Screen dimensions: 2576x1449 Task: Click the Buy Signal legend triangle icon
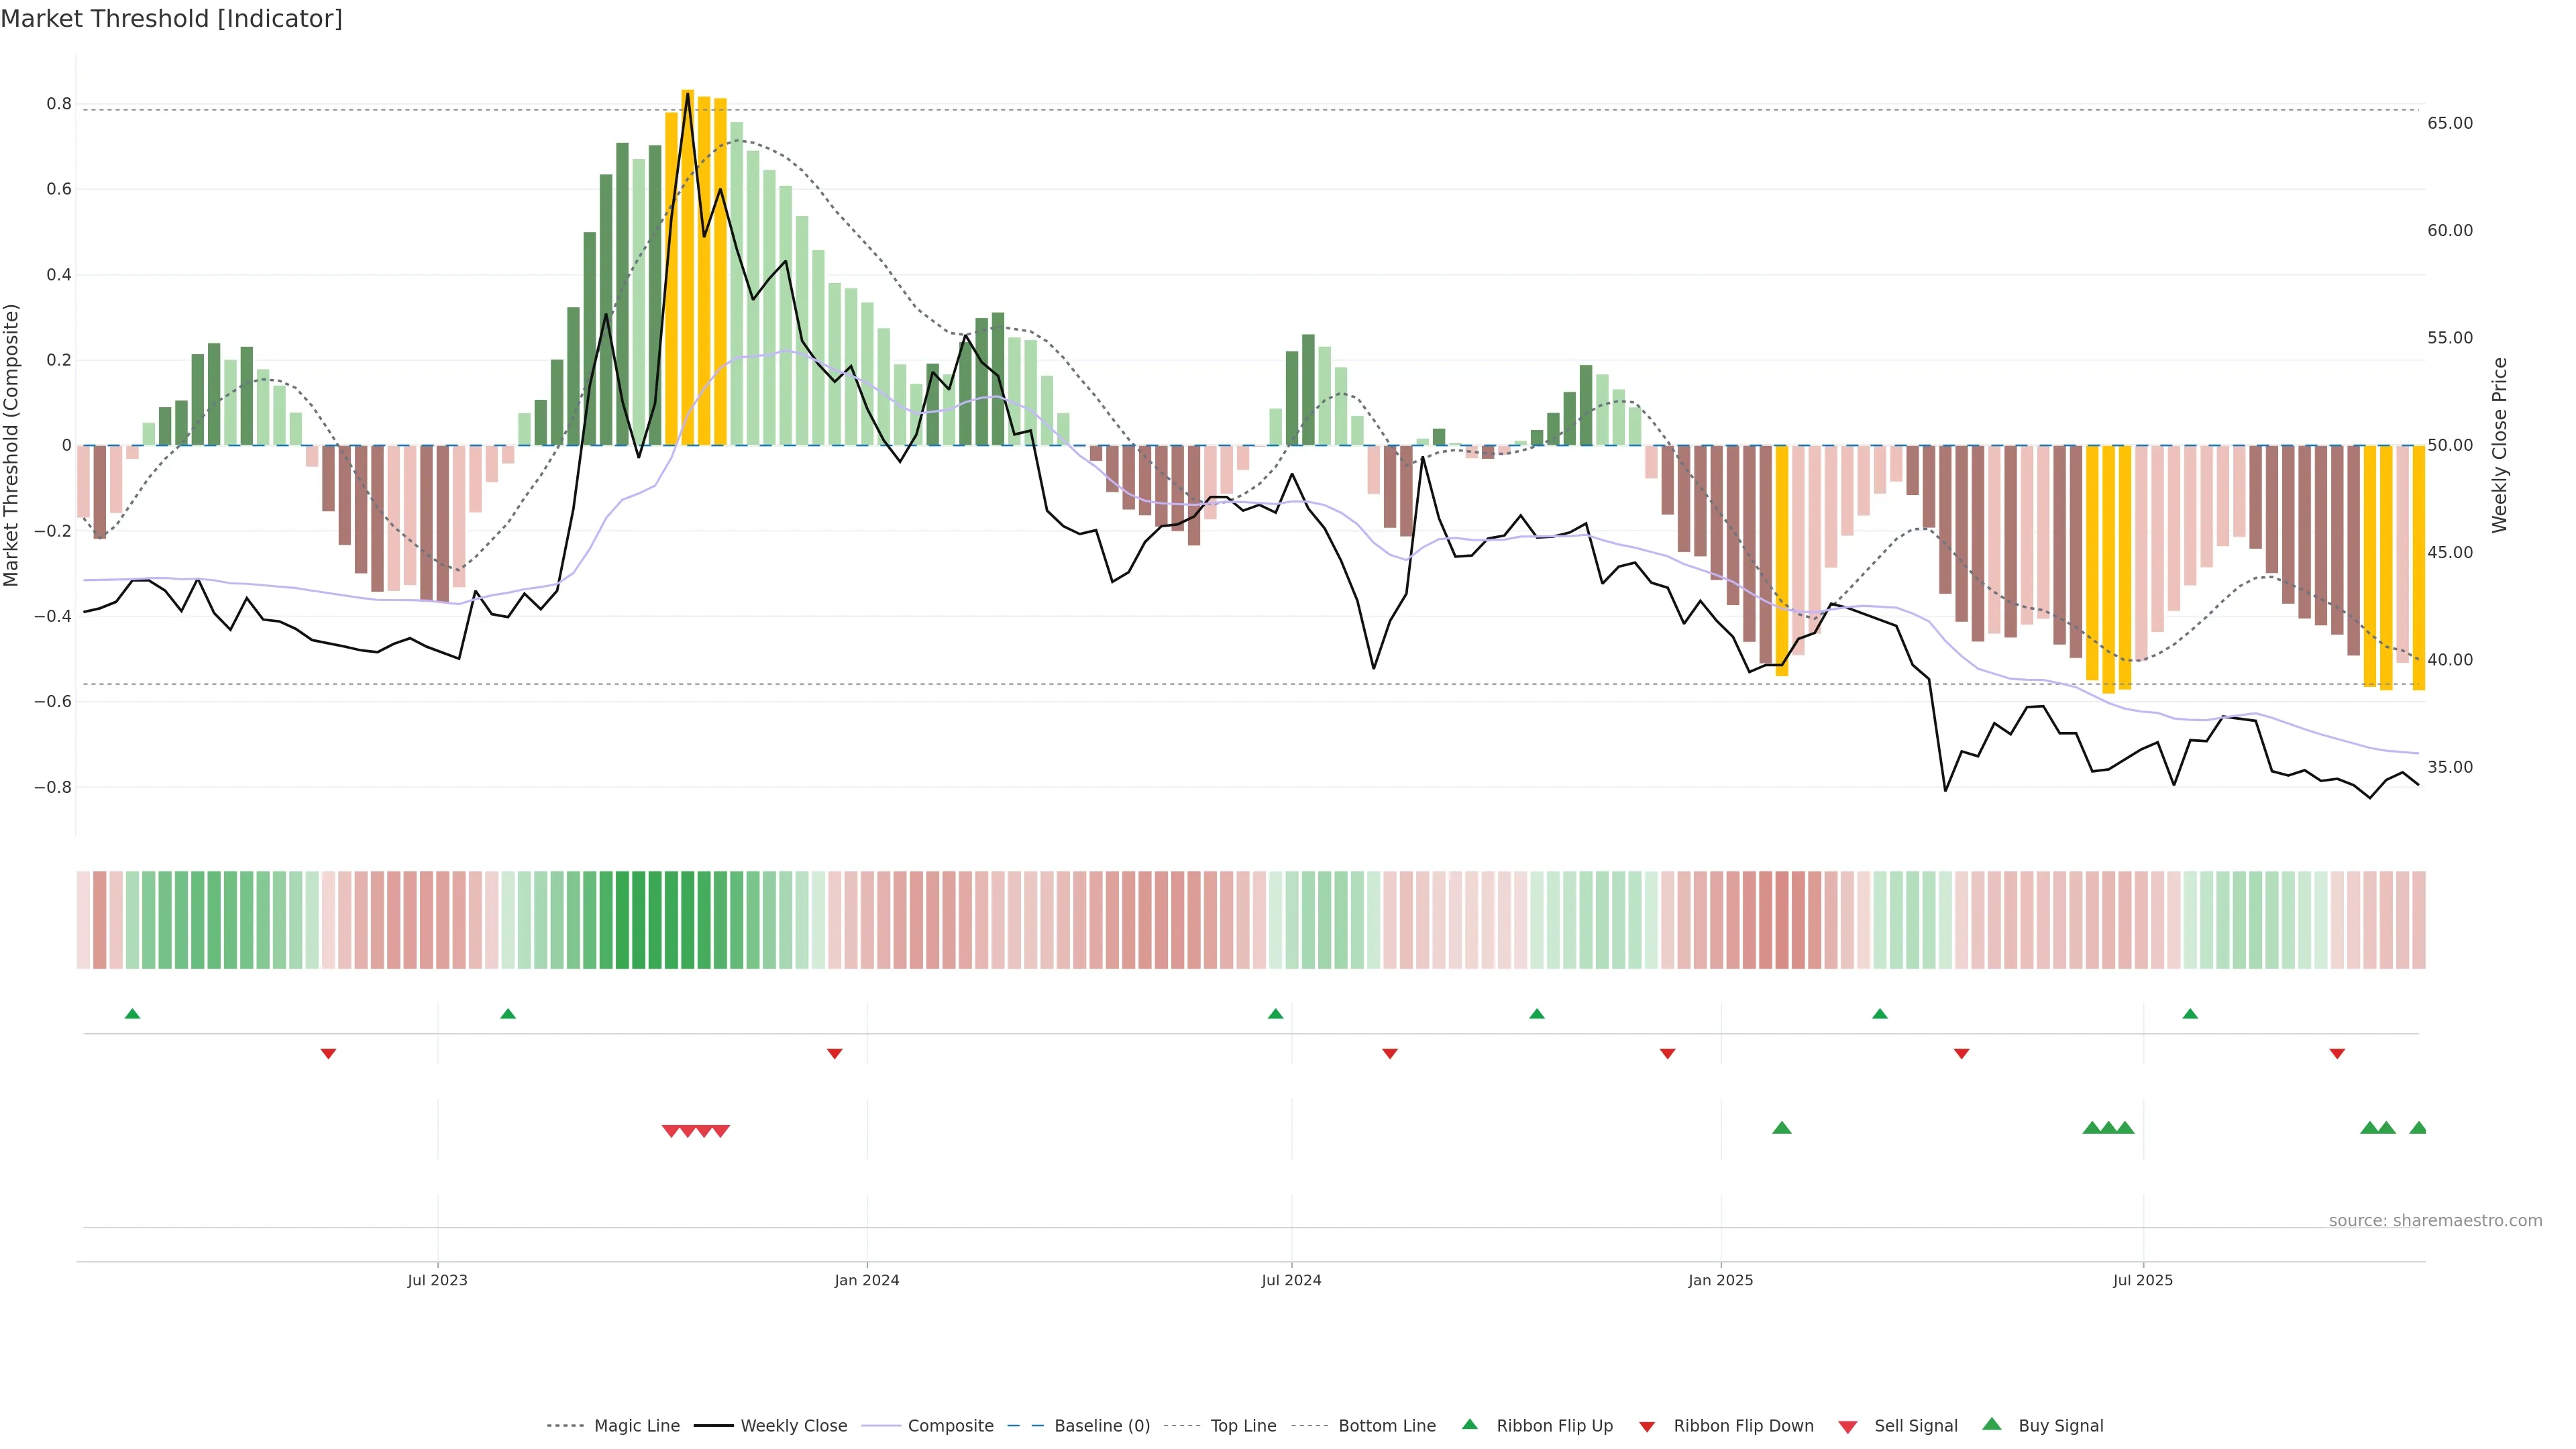[1992, 1424]
